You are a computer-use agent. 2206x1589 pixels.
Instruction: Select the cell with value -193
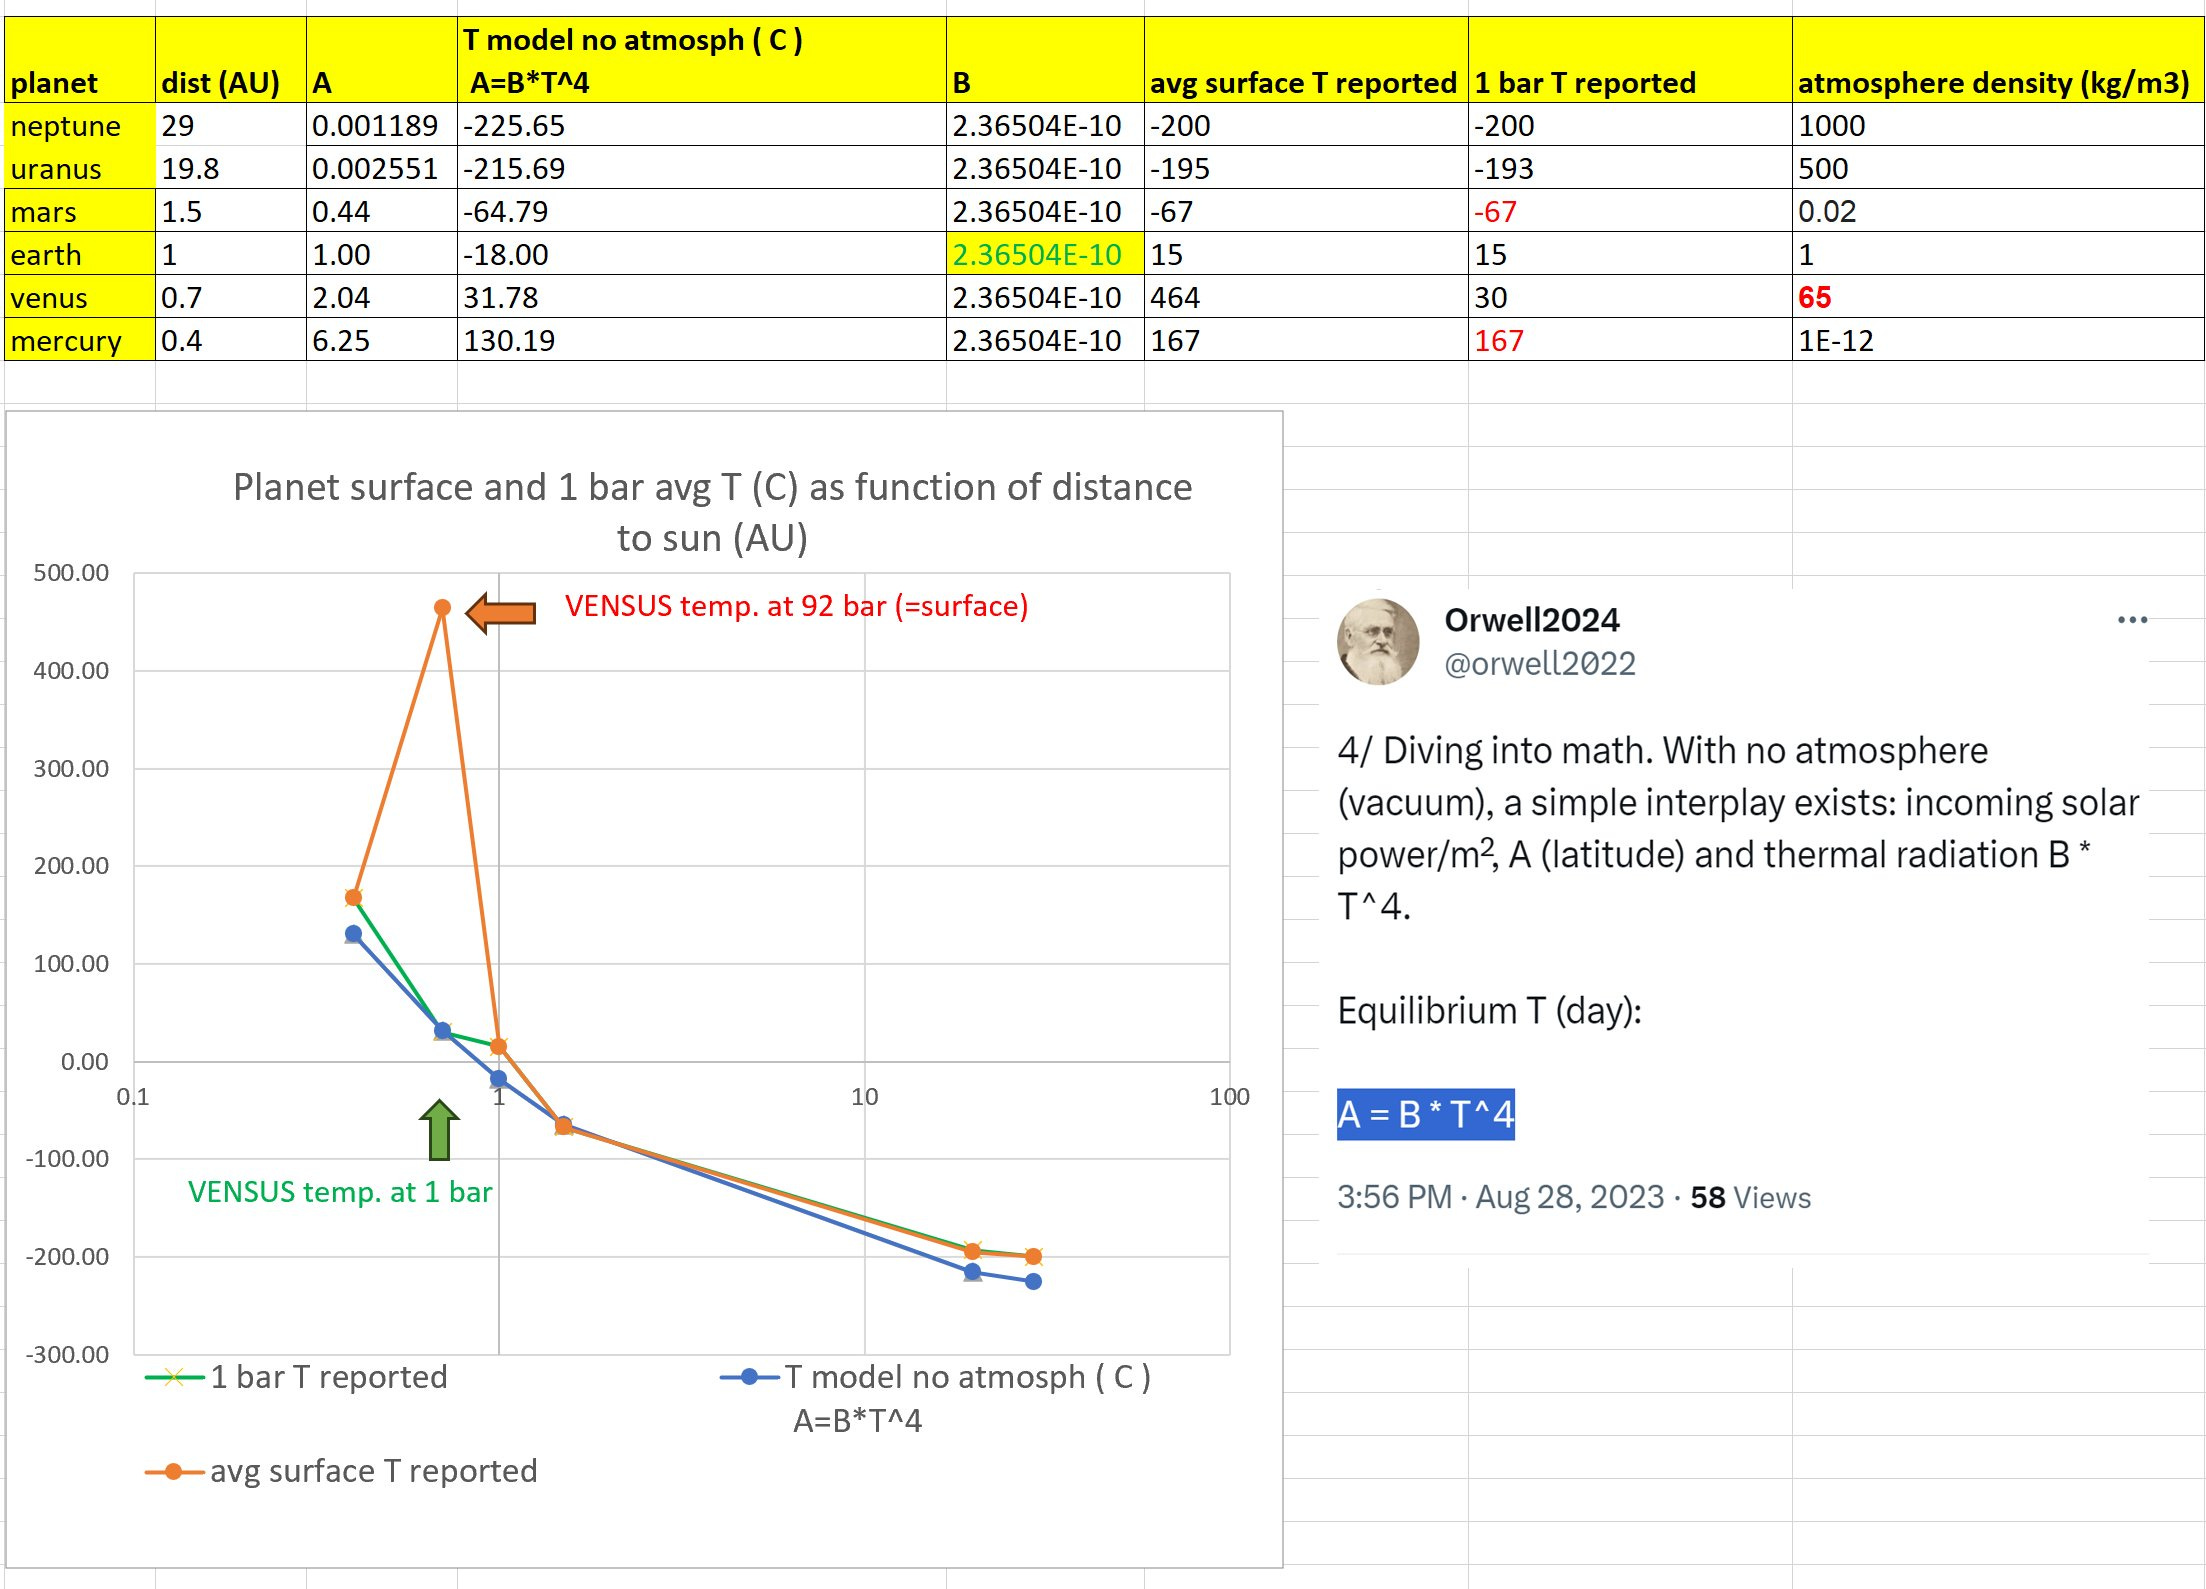pyautogui.click(x=1630, y=168)
